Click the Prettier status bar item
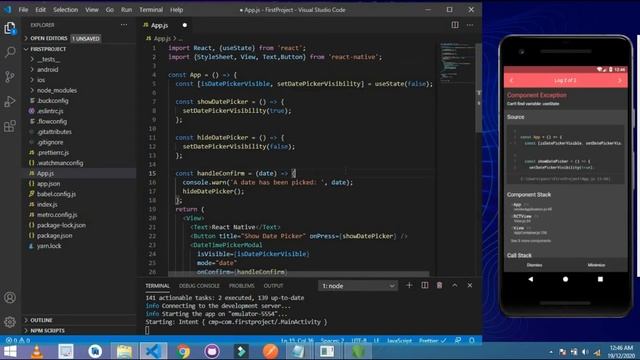The height and width of the screenshot is (360, 640). [433, 340]
